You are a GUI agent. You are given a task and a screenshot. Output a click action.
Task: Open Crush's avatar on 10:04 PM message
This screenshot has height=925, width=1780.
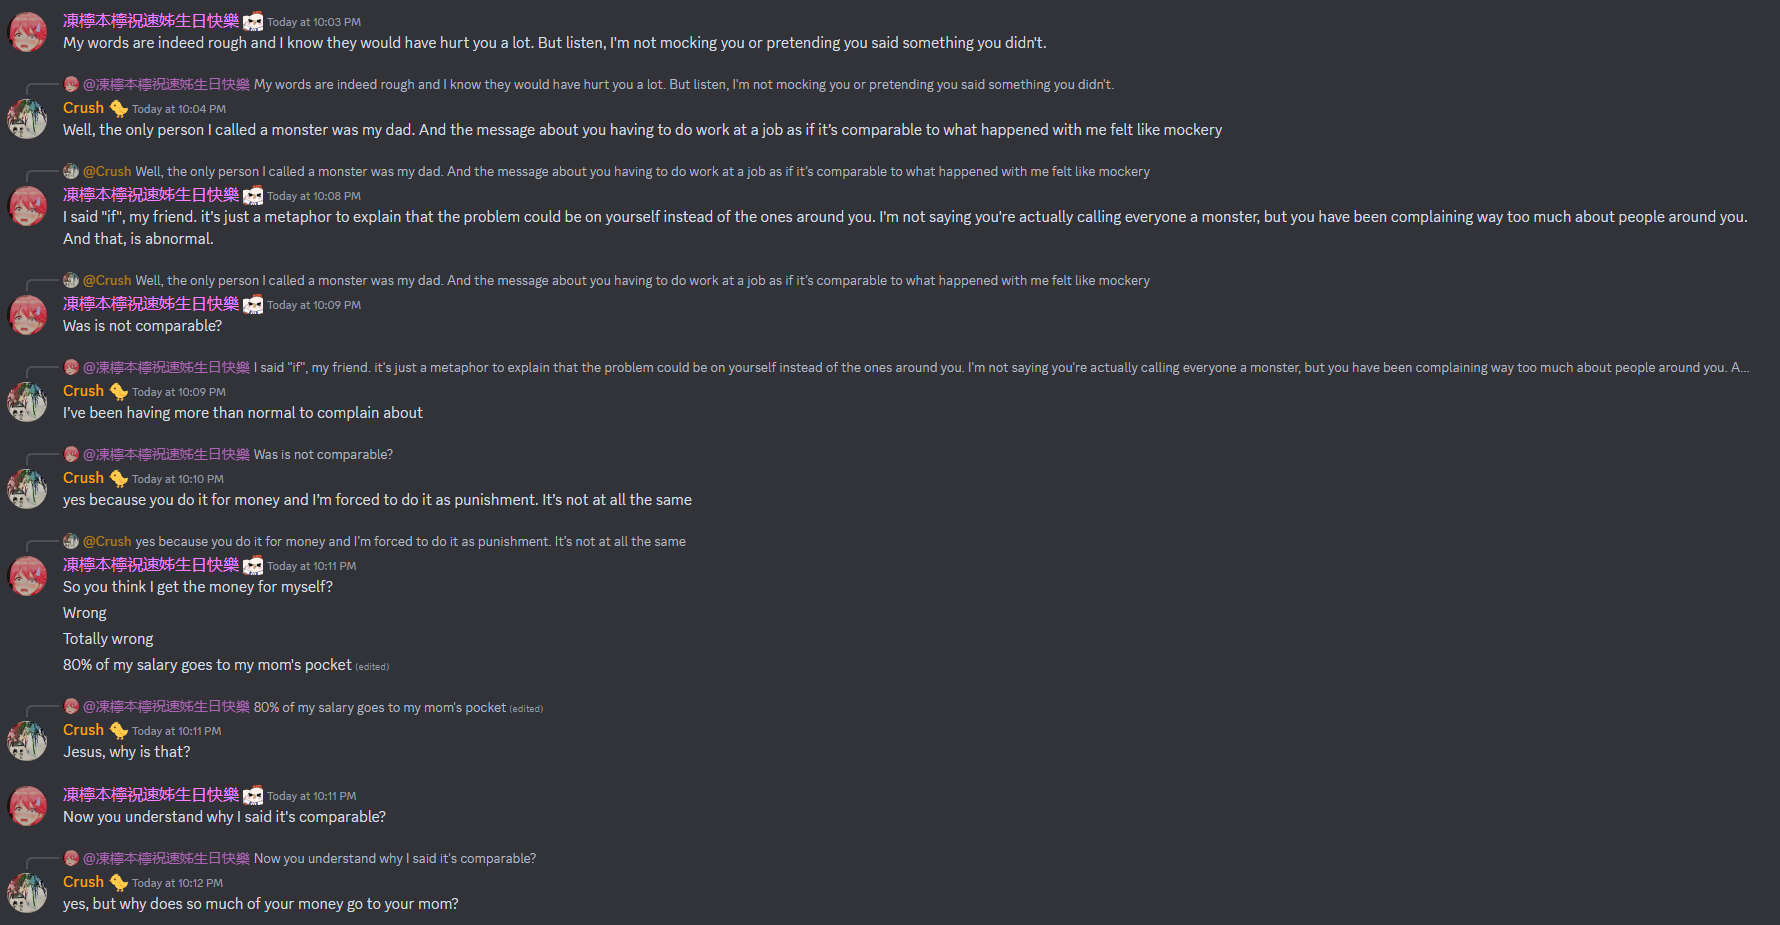(x=27, y=119)
